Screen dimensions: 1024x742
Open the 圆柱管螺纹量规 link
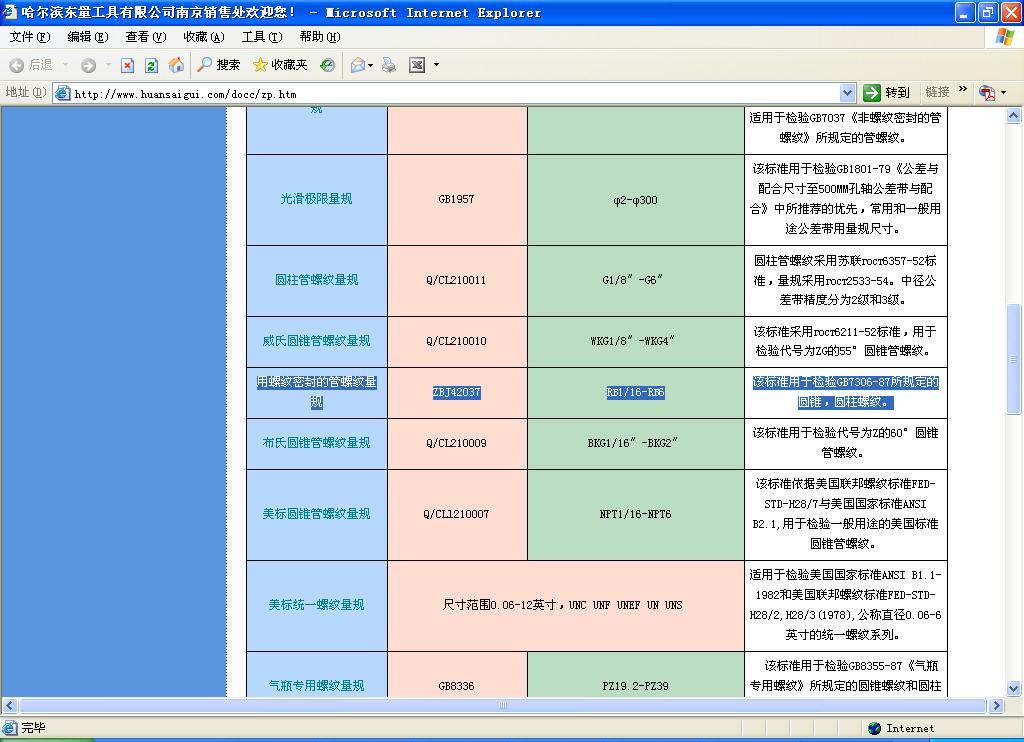coord(316,280)
